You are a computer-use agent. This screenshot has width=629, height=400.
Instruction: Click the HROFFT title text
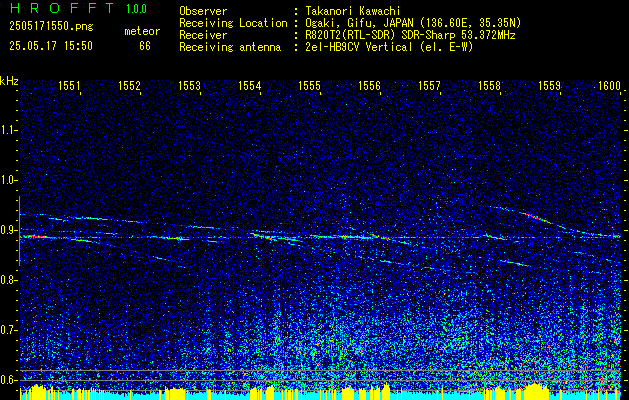(x=62, y=8)
